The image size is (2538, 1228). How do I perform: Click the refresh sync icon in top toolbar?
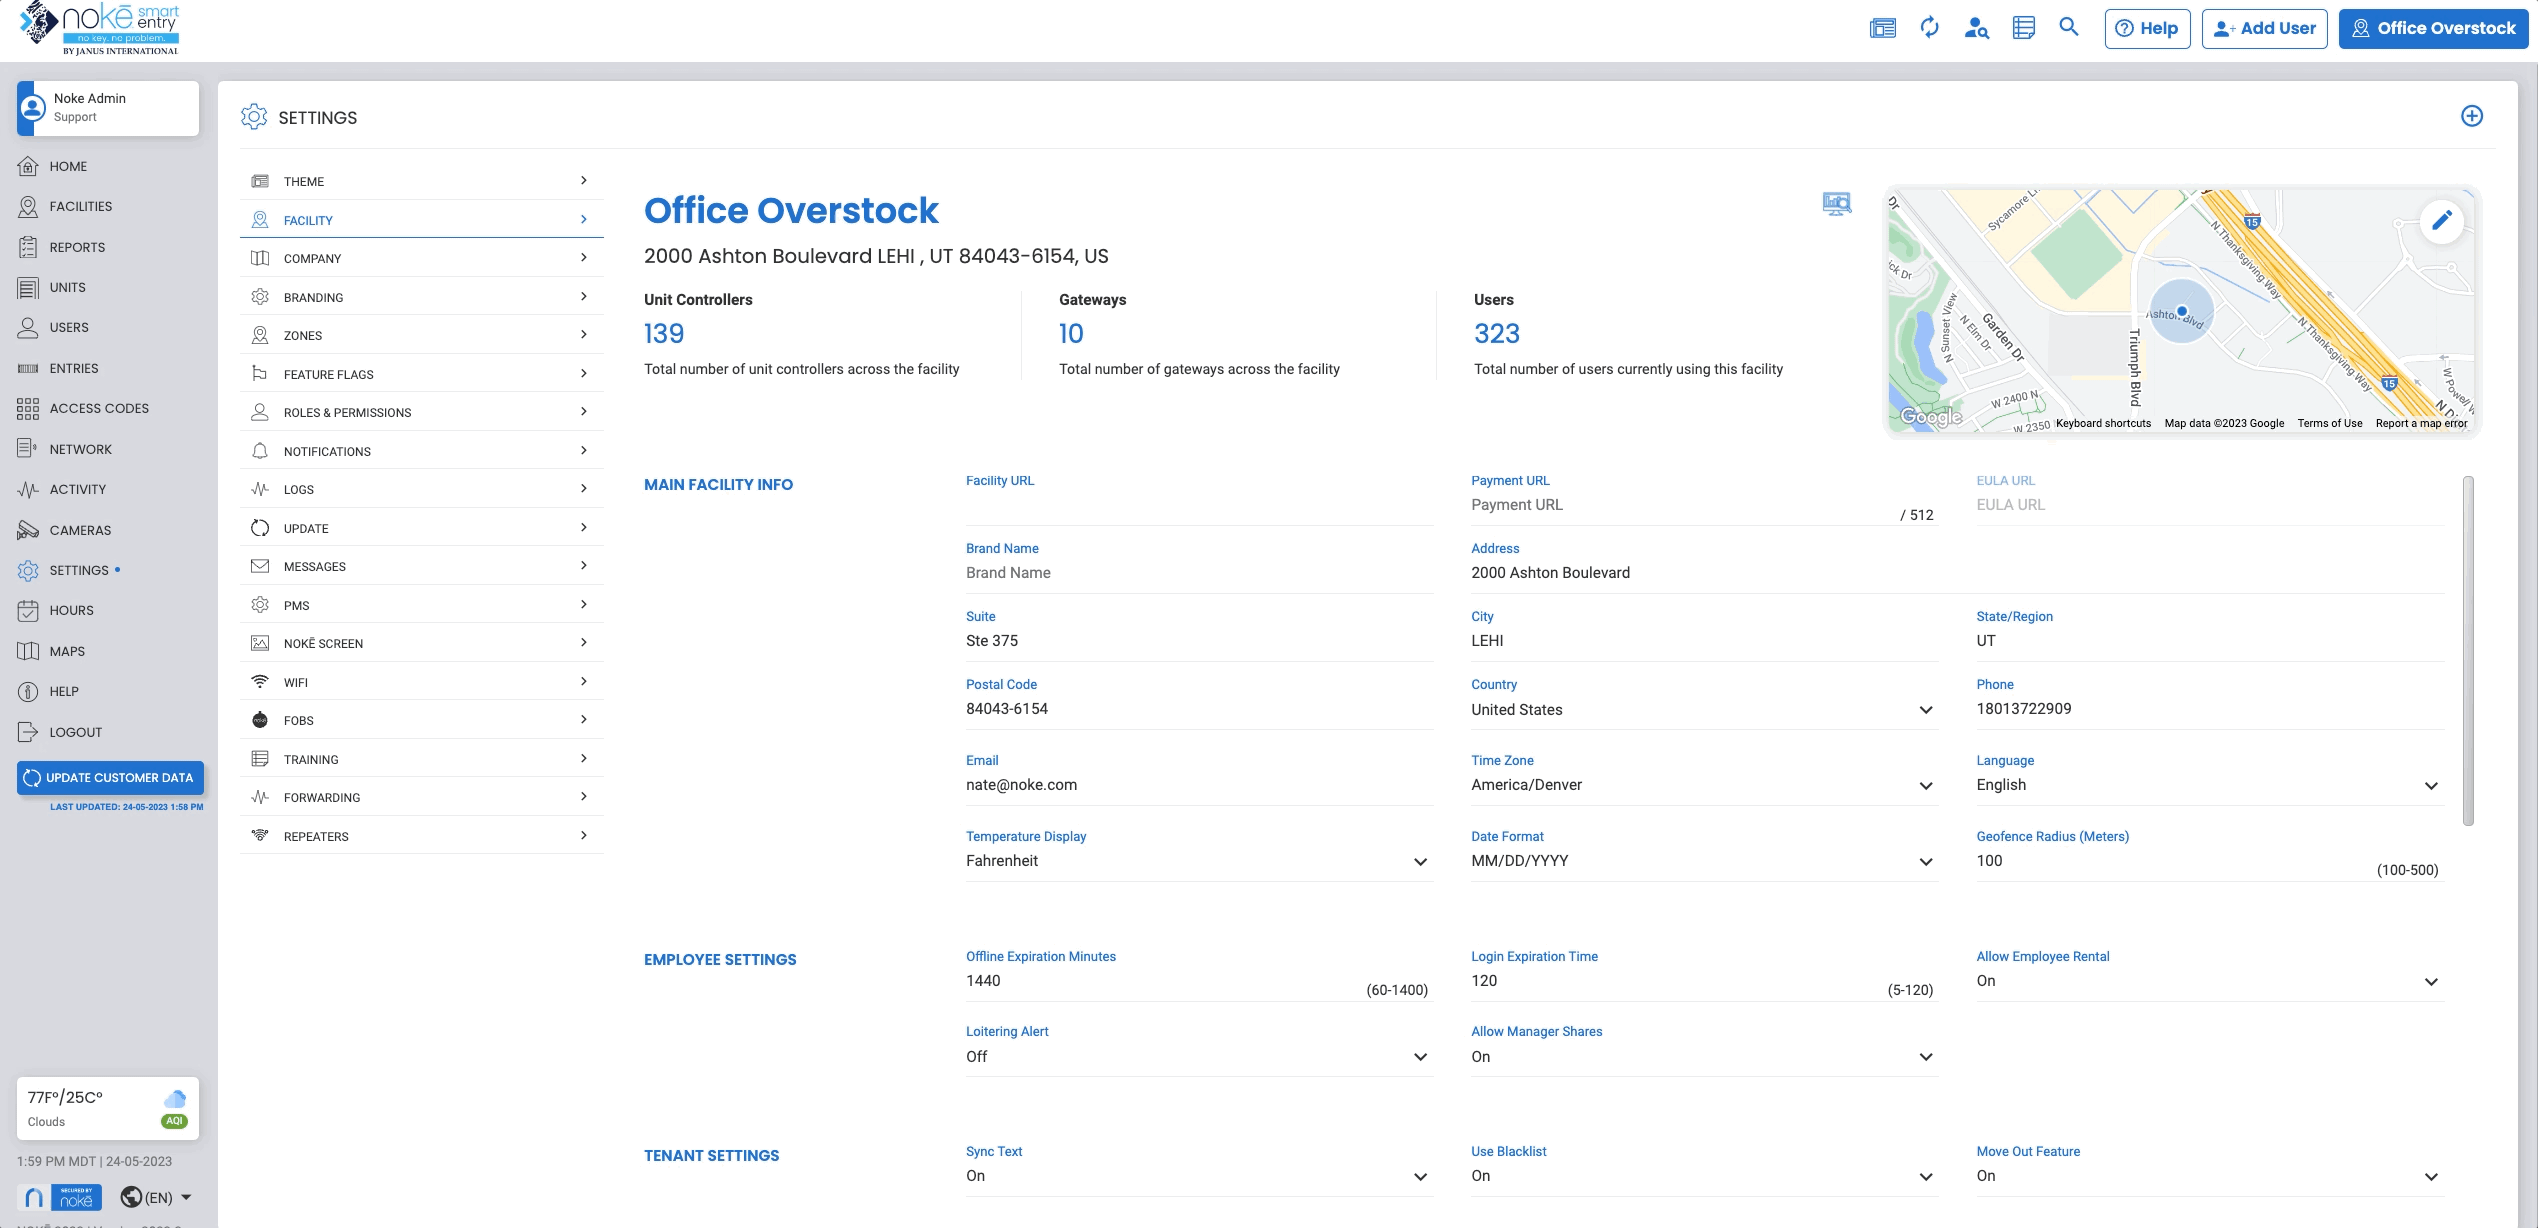coord(1930,28)
